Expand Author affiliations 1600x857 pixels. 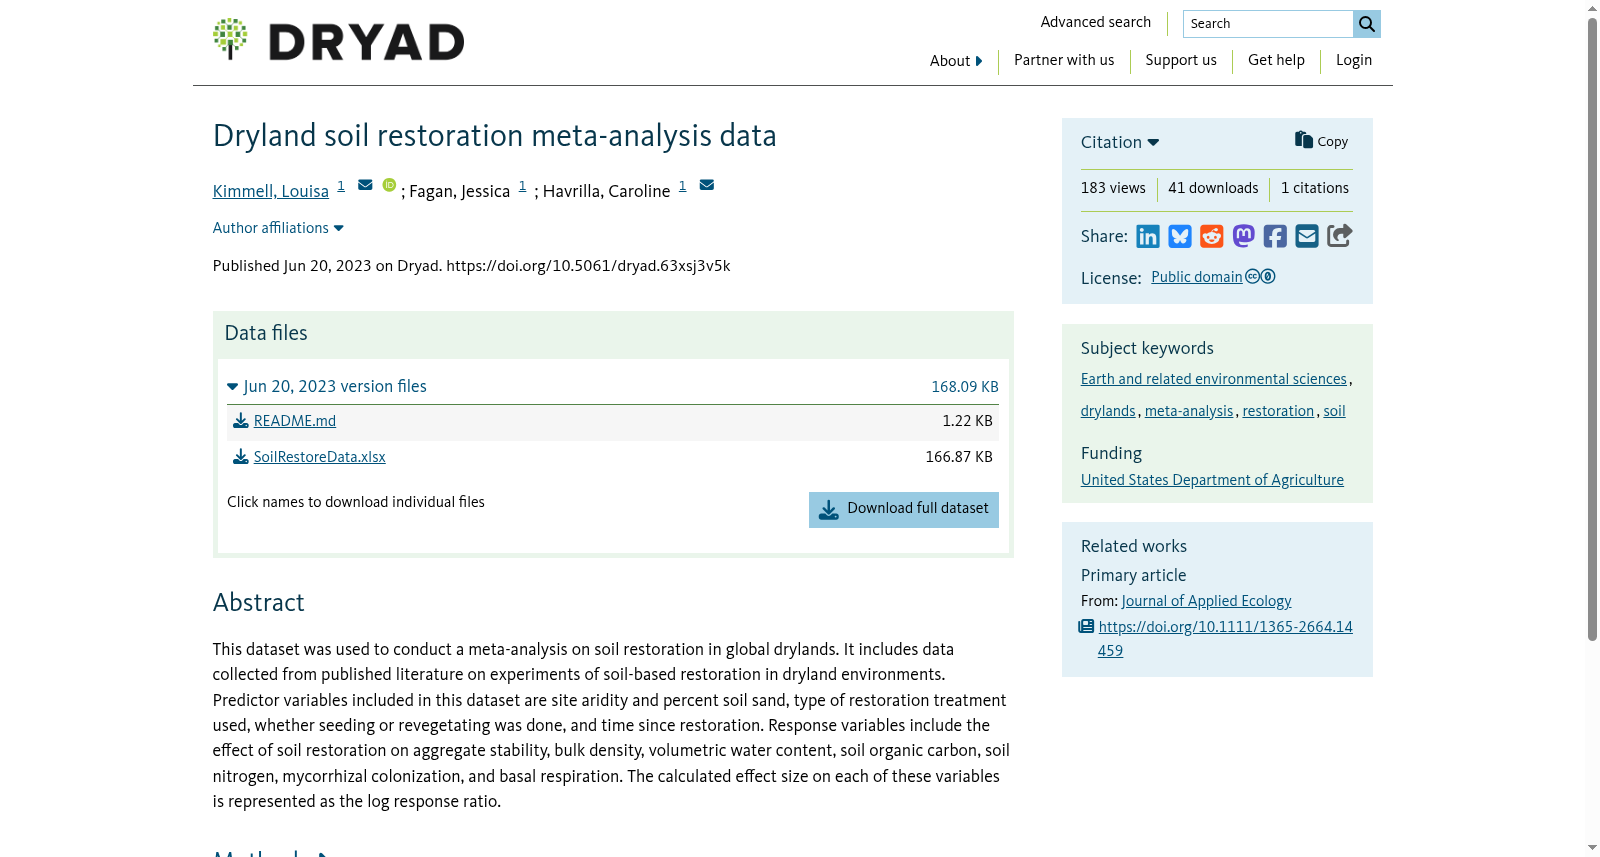(x=278, y=228)
